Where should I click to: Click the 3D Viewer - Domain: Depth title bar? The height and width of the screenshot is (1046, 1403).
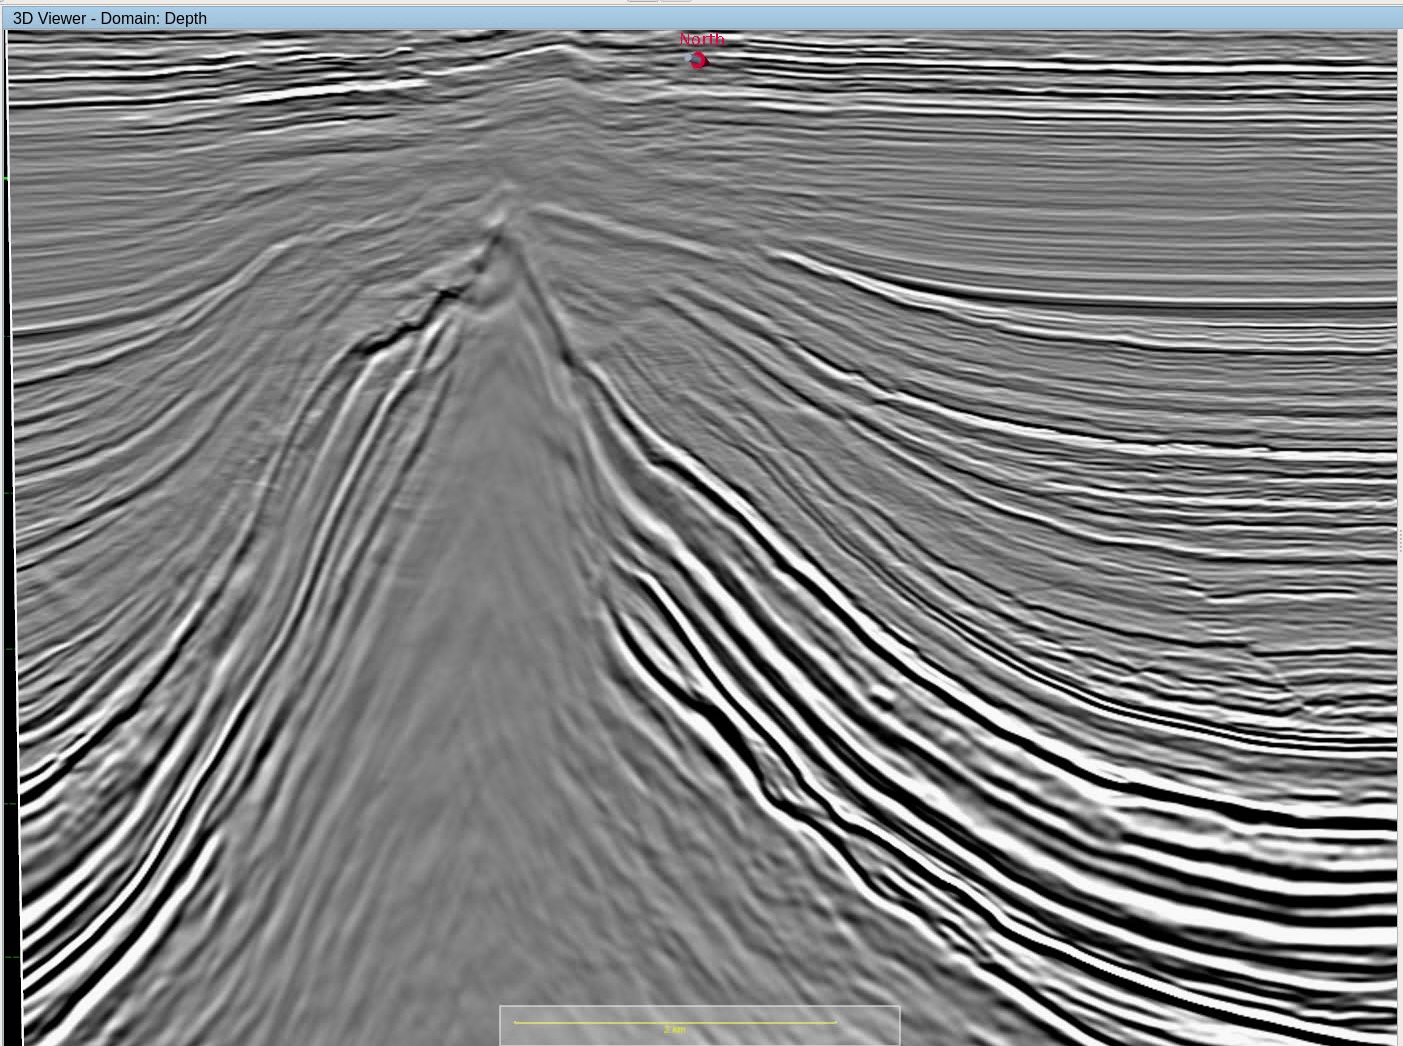coord(701,18)
